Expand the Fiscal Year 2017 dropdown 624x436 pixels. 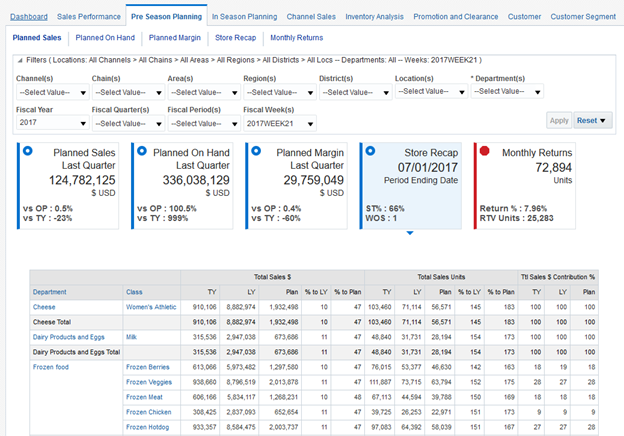click(x=52, y=123)
